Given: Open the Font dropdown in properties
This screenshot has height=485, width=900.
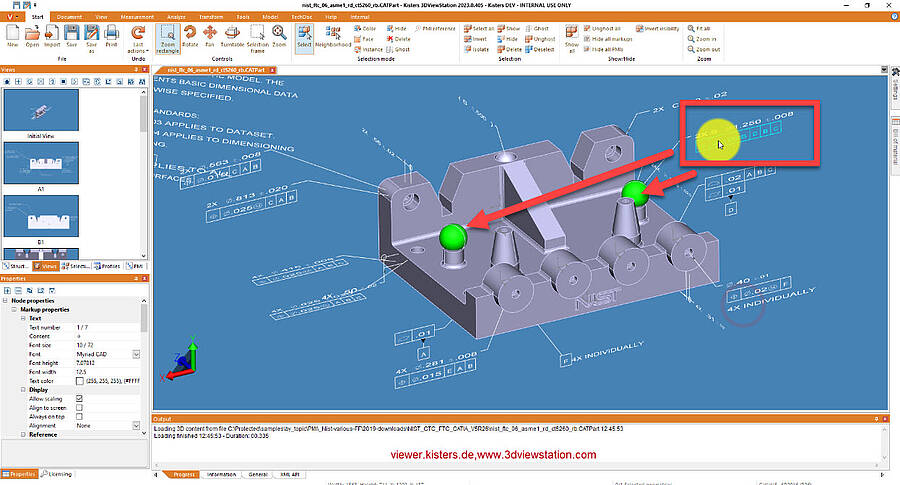Looking at the screenshot, I should tap(136, 354).
